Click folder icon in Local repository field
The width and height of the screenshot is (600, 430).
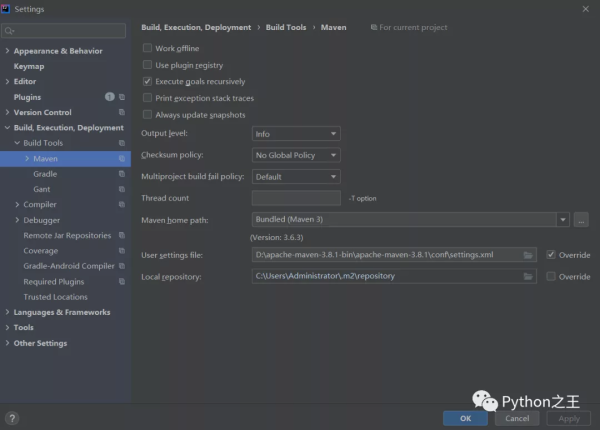click(x=528, y=276)
